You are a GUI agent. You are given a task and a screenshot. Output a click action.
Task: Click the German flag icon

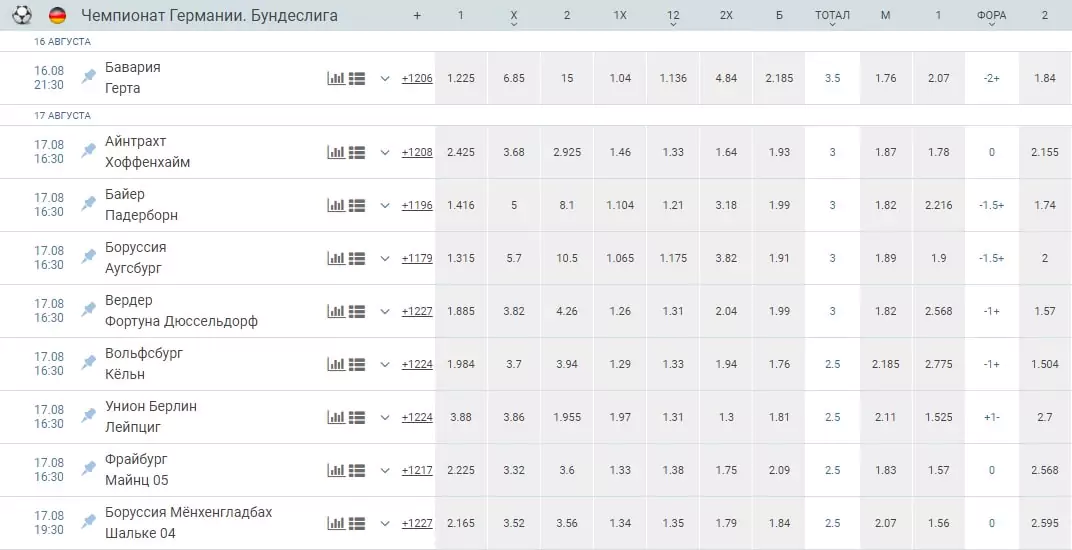click(x=57, y=15)
